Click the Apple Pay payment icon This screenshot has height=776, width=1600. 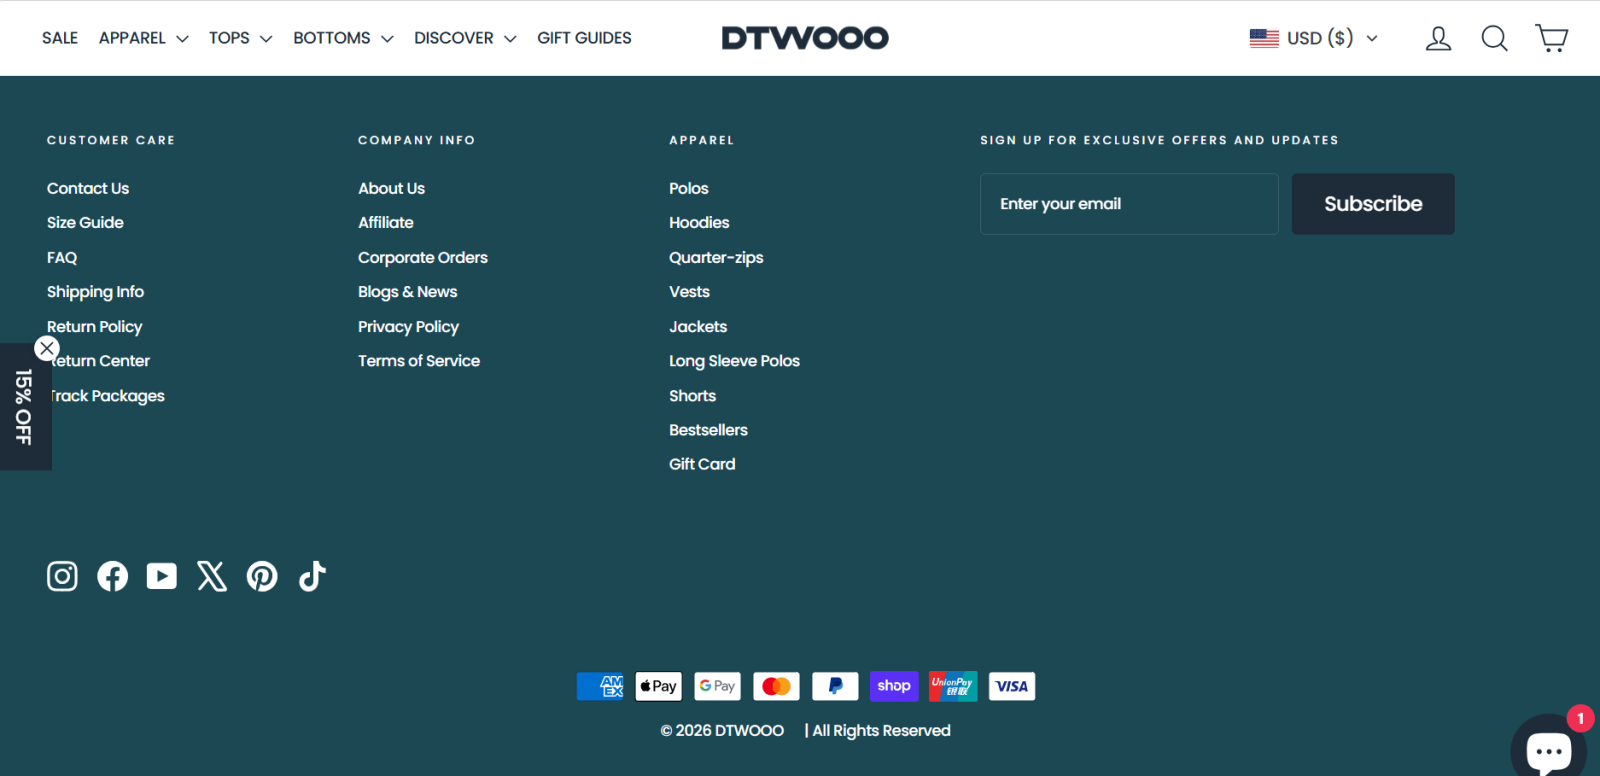(x=659, y=686)
